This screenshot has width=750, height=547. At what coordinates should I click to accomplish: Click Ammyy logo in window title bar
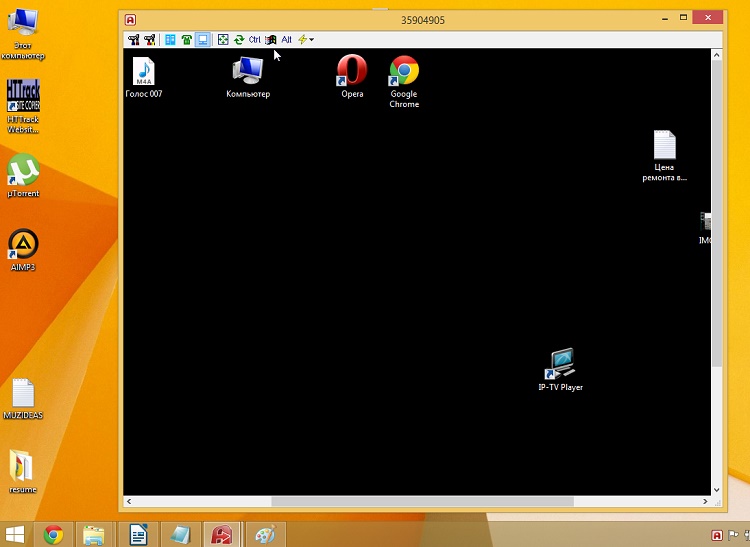[x=130, y=20]
